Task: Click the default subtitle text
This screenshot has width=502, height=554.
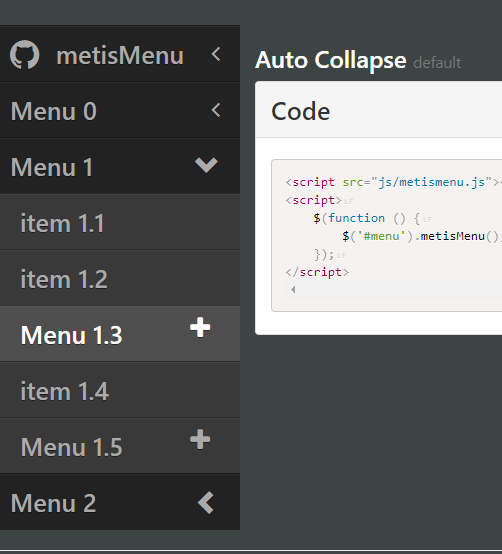Action: (437, 63)
